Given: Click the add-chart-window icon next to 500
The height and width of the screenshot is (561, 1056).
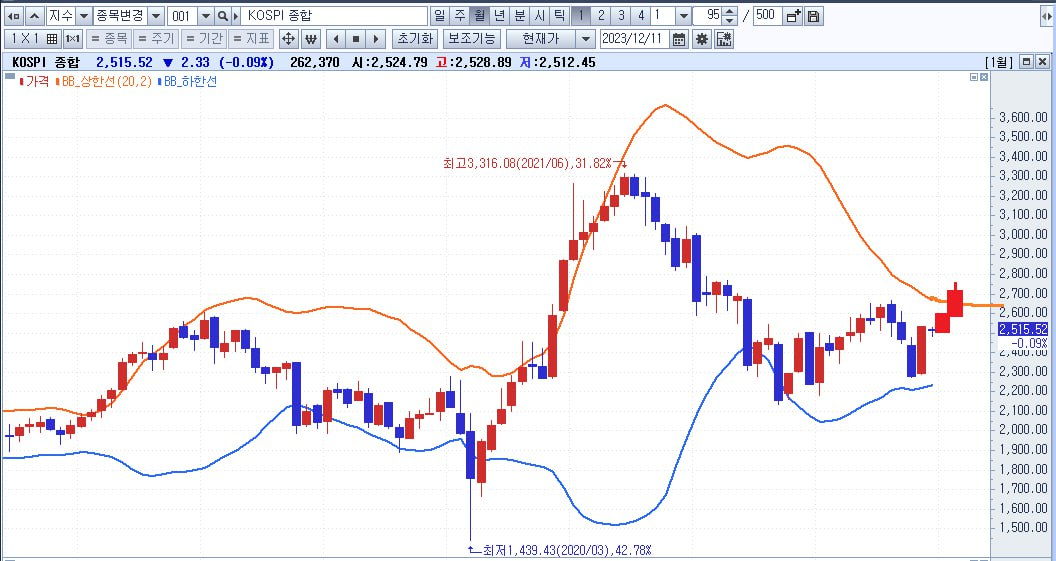Looking at the screenshot, I should tap(793, 15).
